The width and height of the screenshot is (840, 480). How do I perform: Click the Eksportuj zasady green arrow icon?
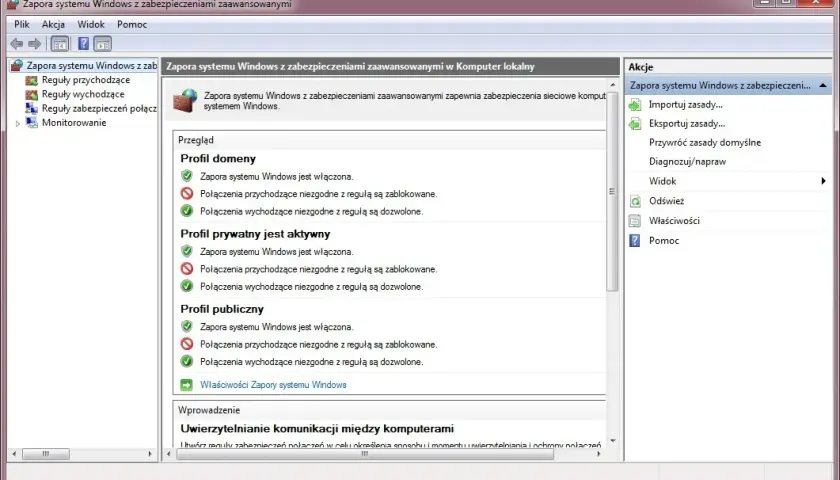pos(635,124)
